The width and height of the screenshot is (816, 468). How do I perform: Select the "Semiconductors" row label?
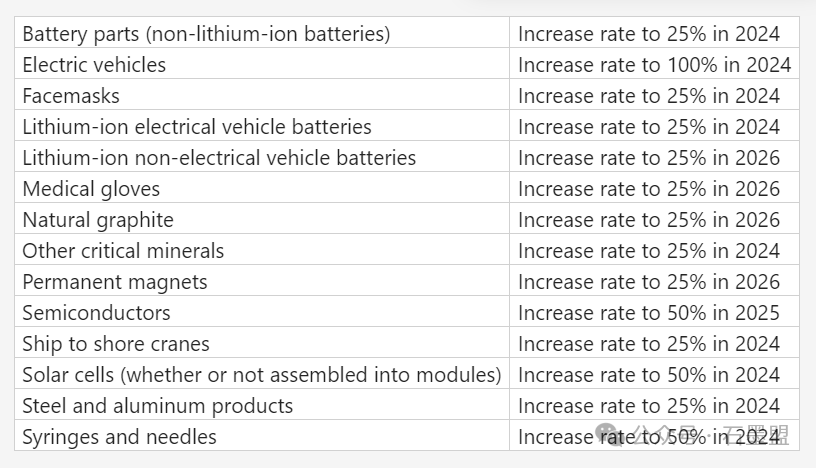point(96,313)
